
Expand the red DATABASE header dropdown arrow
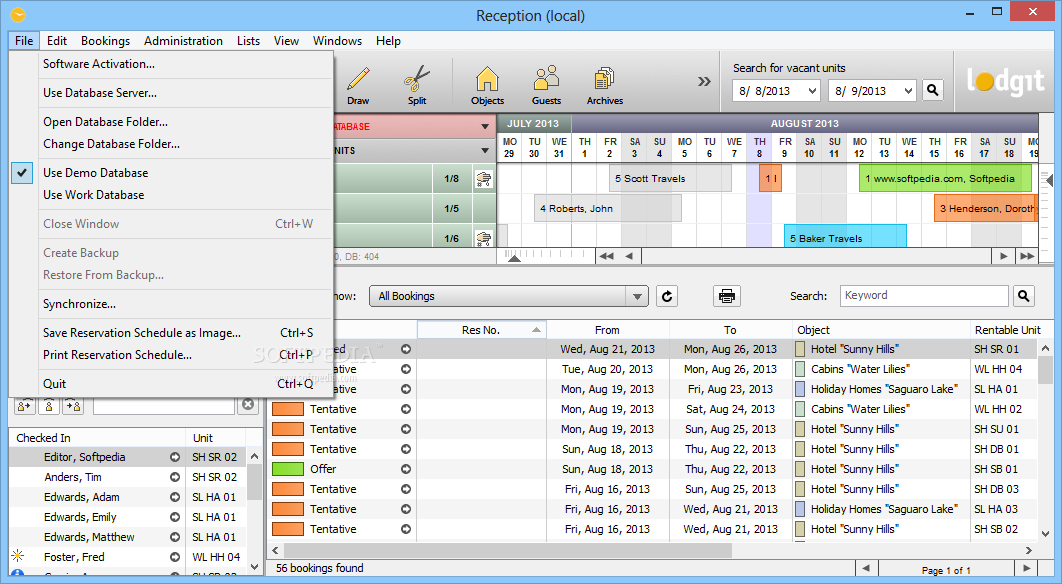[x=485, y=127]
